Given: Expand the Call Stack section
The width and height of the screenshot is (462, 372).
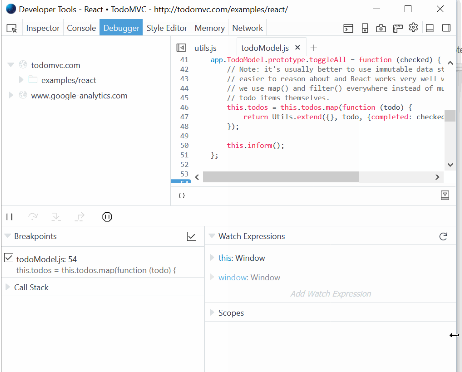Looking at the screenshot, I should click(x=8, y=287).
